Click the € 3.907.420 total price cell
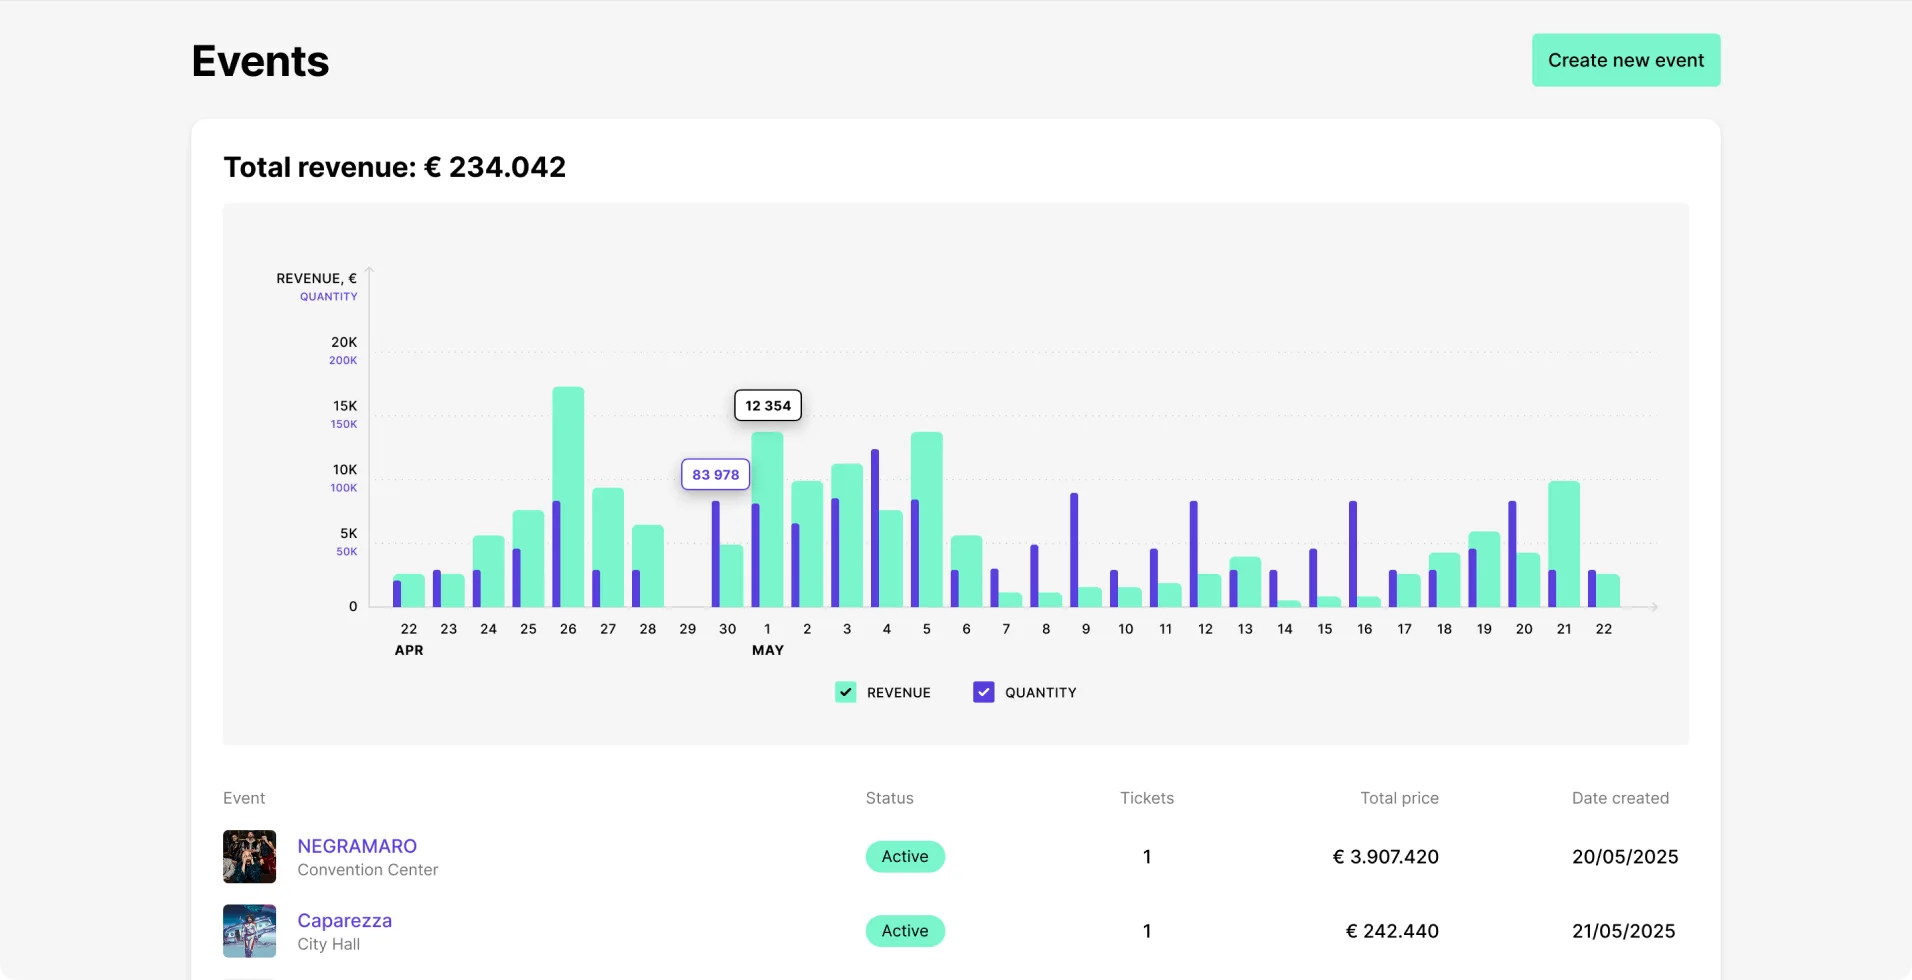1912x980 pixels. [x=1386, y=856]
